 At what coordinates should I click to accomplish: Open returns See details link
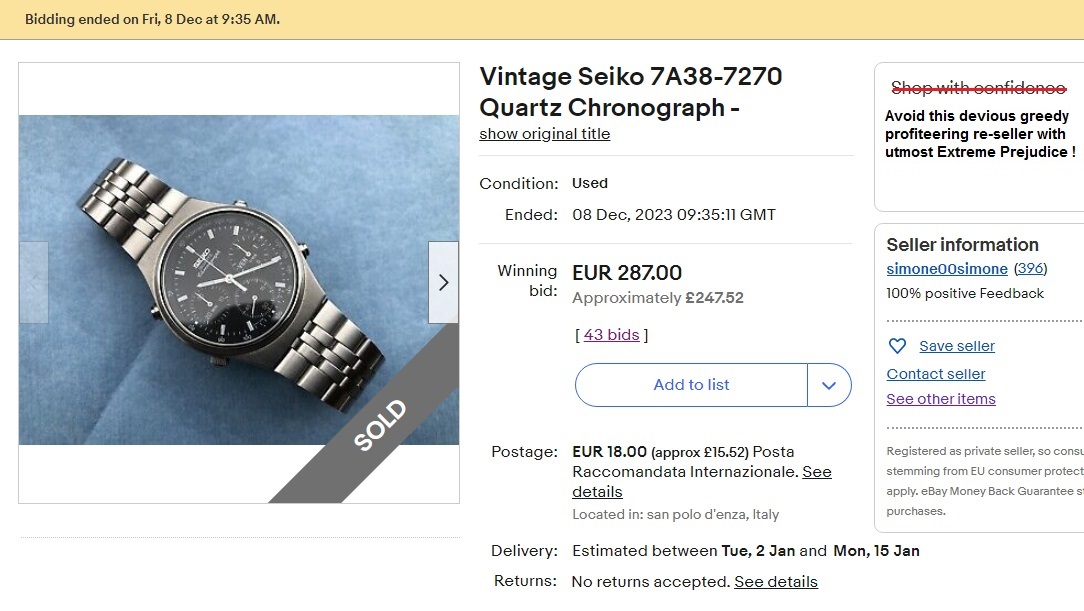point(775,581)
